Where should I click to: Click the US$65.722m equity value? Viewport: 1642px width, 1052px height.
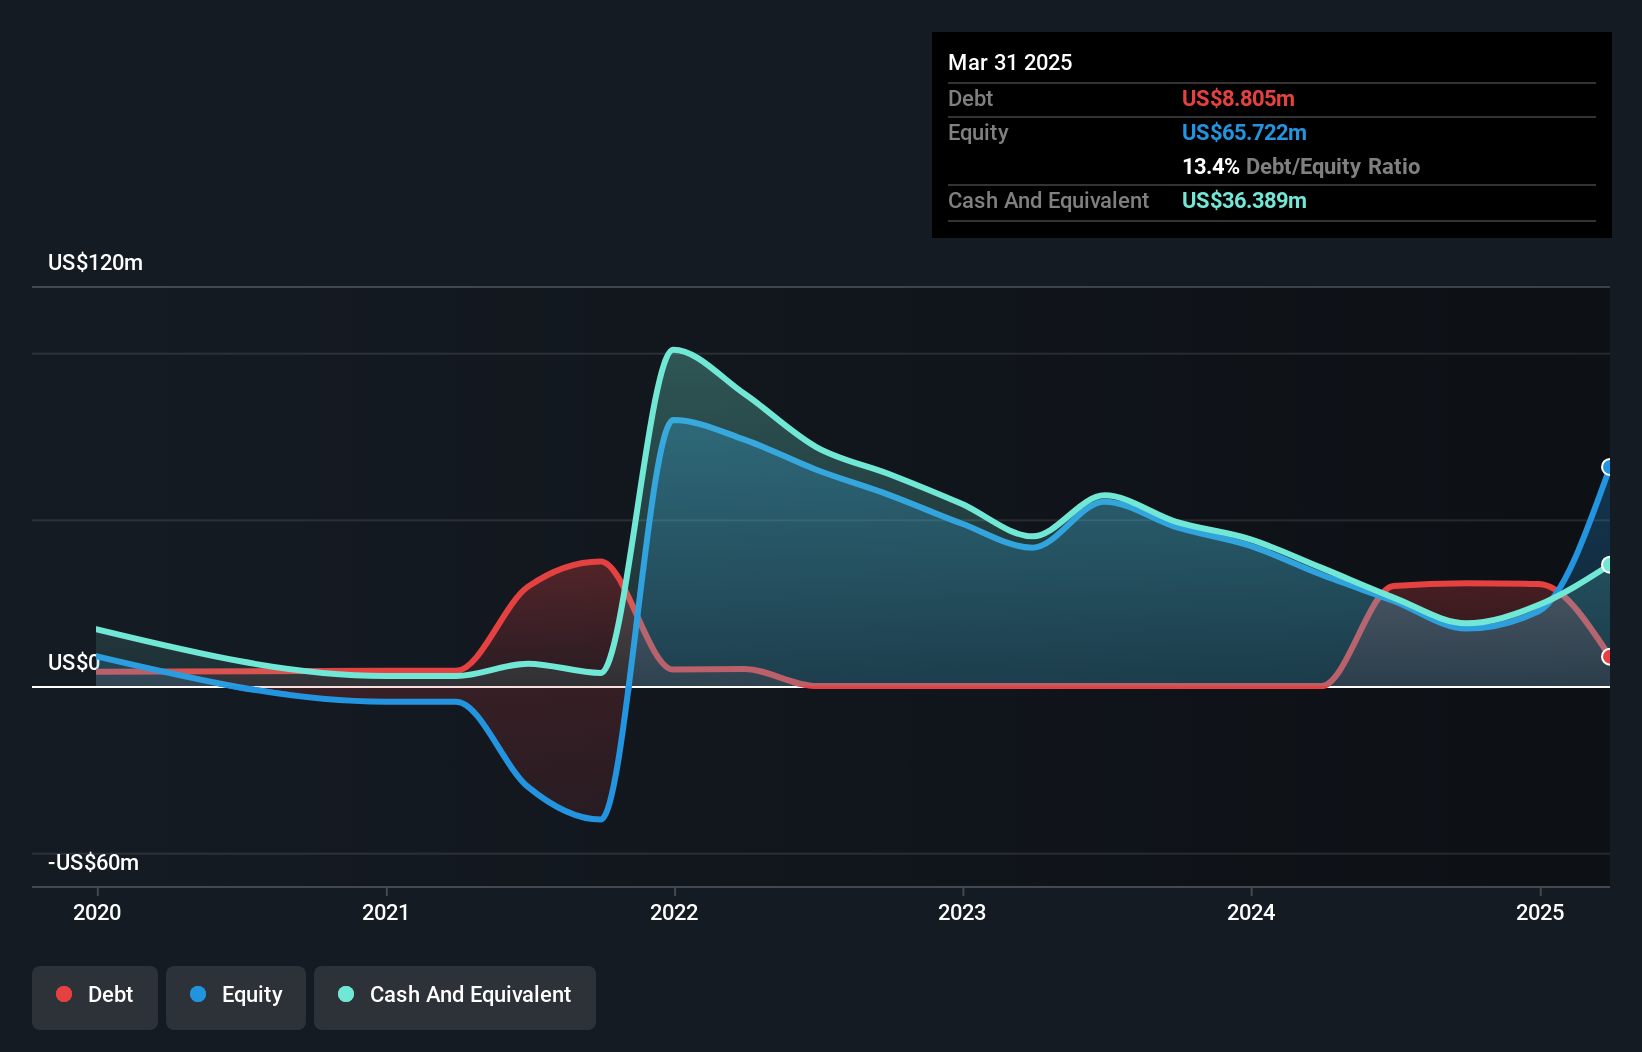tap(1244, 132)
